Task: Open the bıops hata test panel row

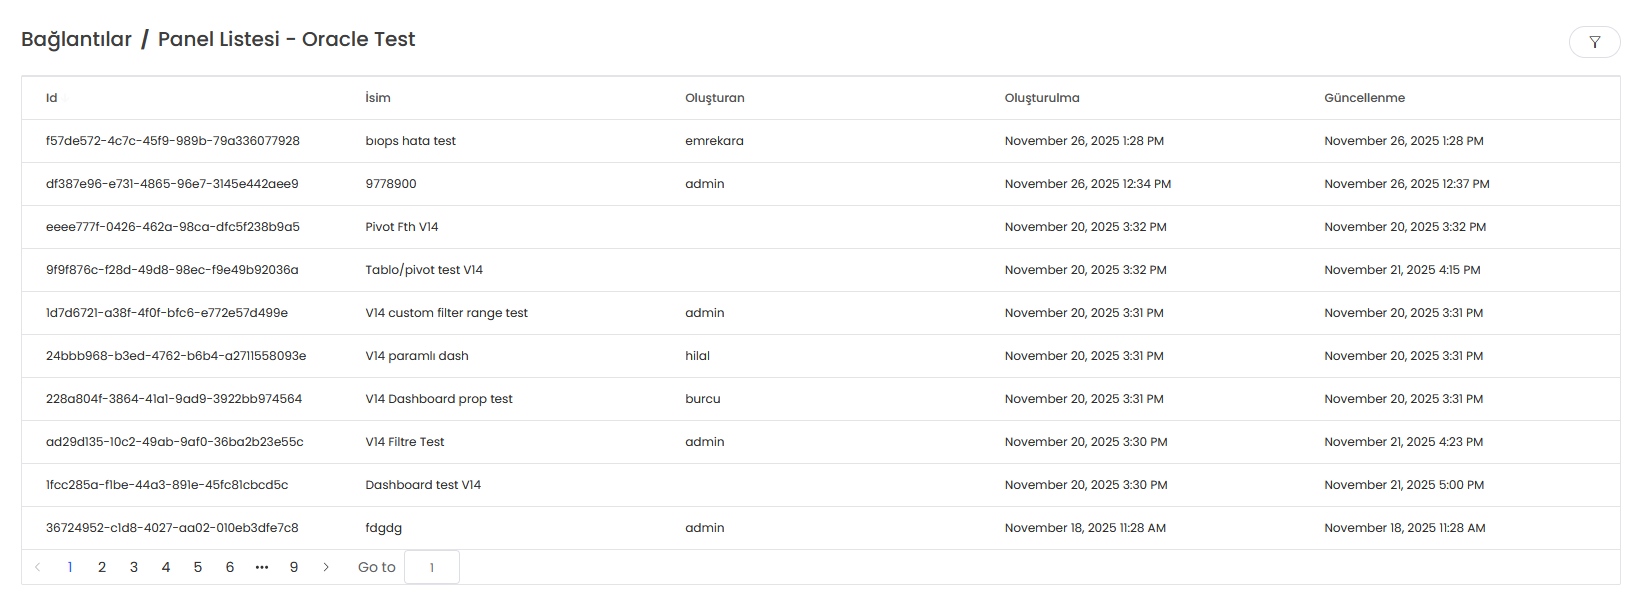Action: coord(411,140)
